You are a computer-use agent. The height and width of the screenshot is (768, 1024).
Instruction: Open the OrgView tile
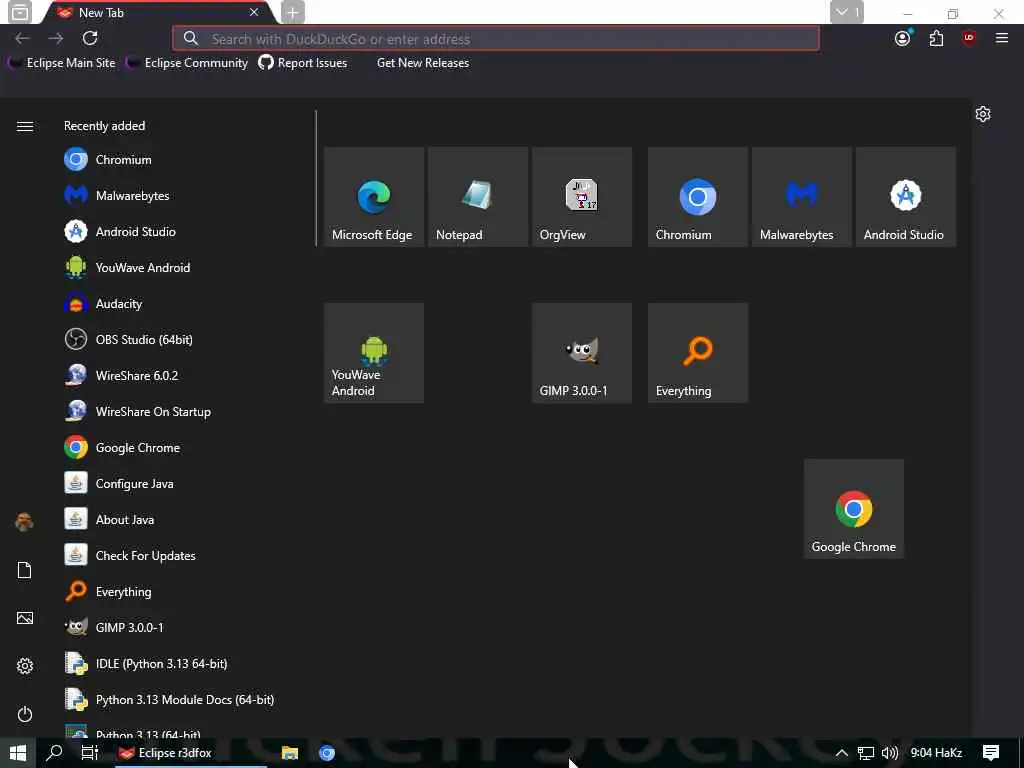coord(581,197)
